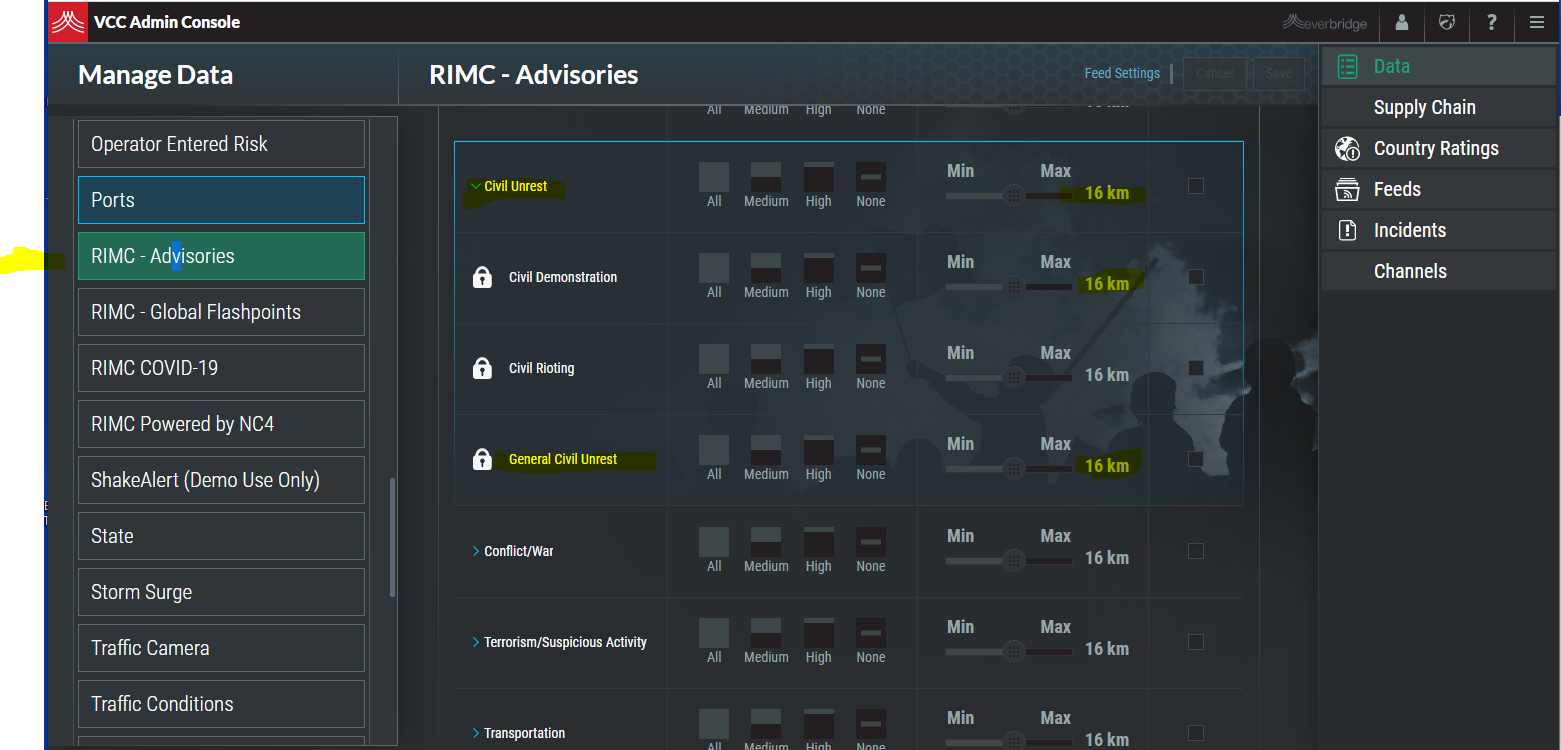Open Country Ratings from the menu
Viewport: 1561px width, 750px height.
1439,149
